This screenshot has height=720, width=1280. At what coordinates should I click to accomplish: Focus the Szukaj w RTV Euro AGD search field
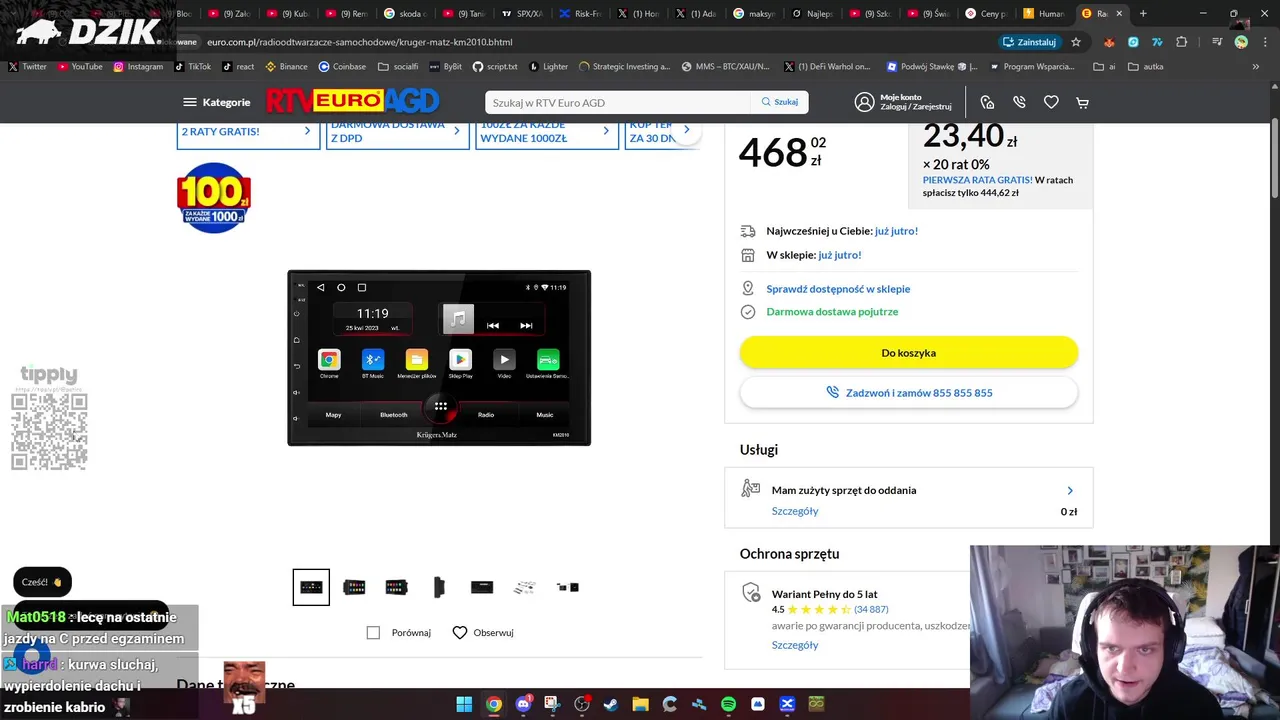tap(617, 102)
